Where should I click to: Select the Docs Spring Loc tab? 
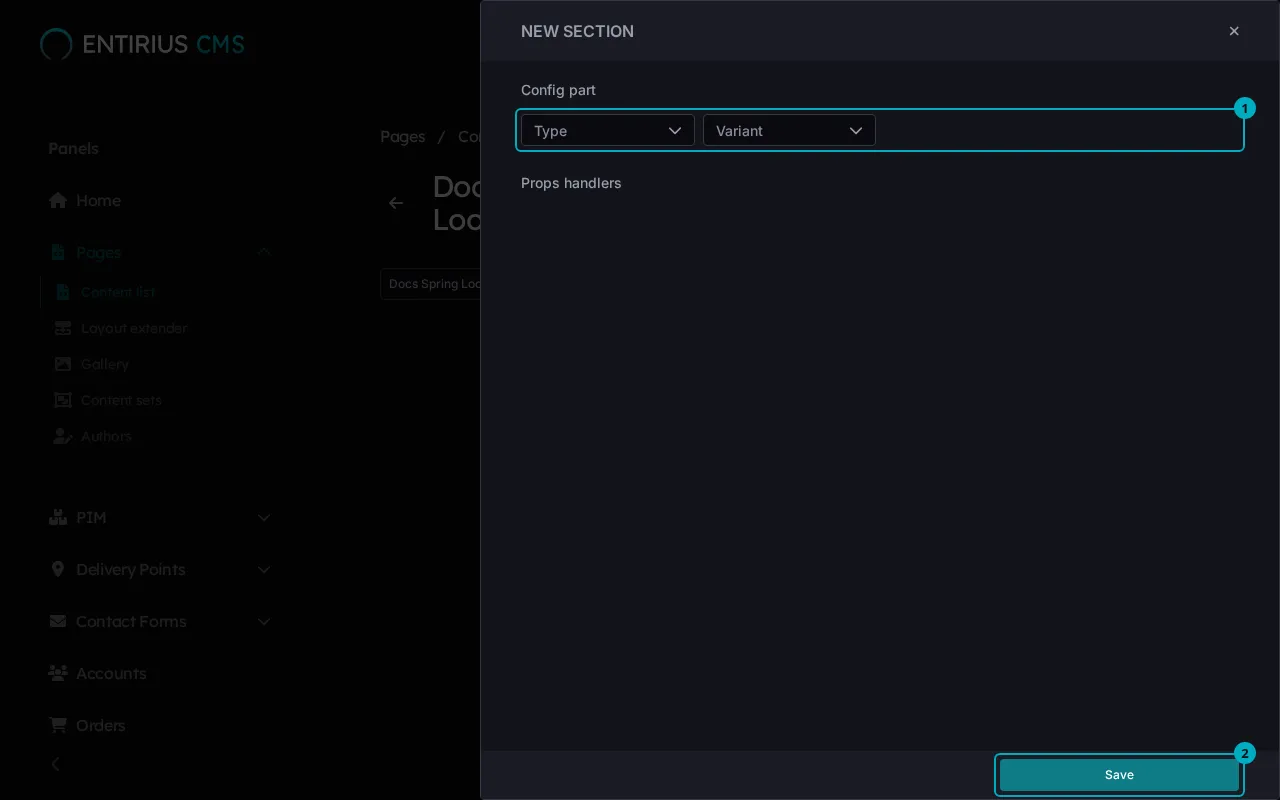tap(431, 284)
